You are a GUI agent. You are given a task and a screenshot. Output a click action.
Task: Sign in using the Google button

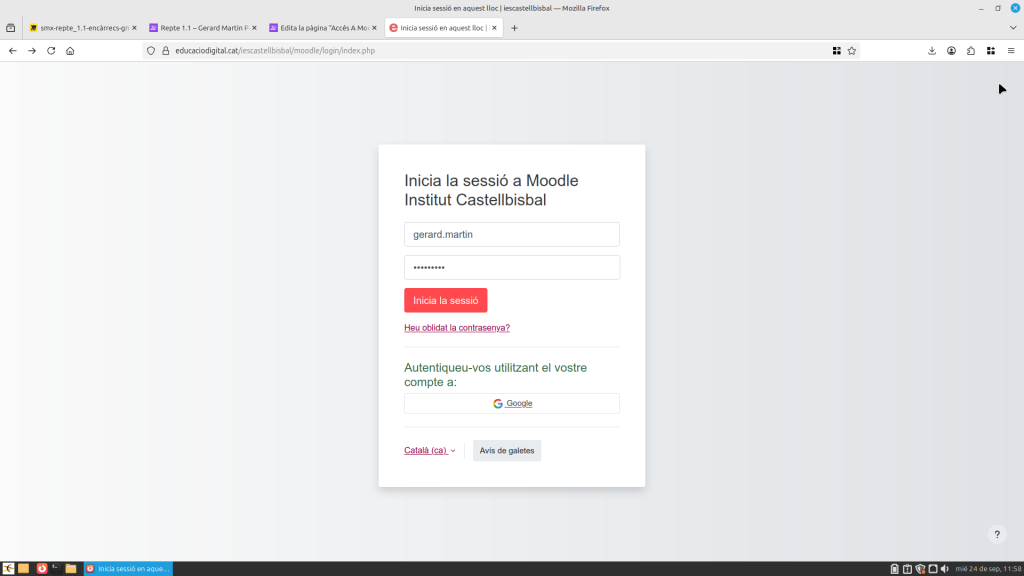coord(512,404)
